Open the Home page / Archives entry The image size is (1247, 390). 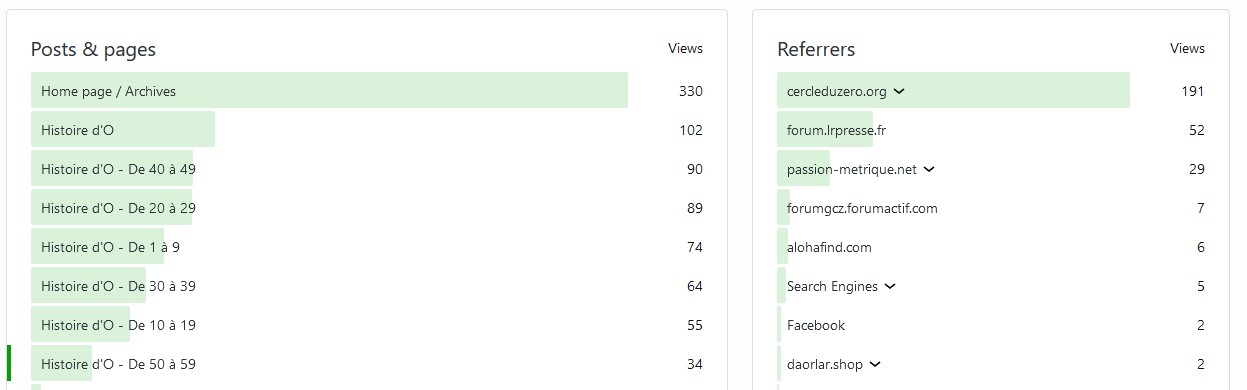point(108,91)
